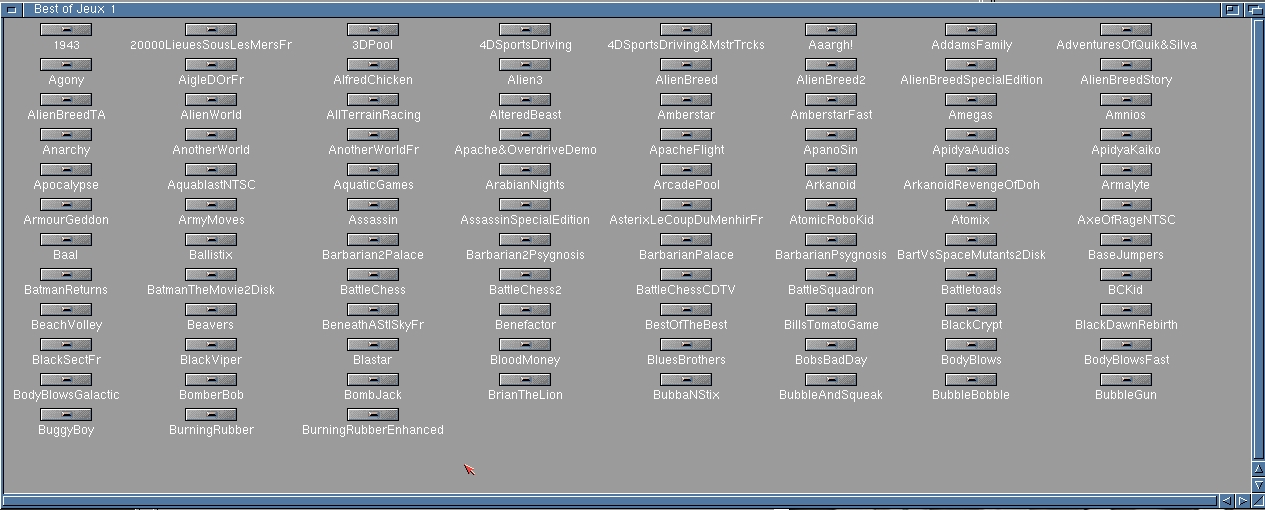Viewport: 1265px width, 510px height.
Task: Open the BubbleBobble drawer icon
Action: [971, 380]
